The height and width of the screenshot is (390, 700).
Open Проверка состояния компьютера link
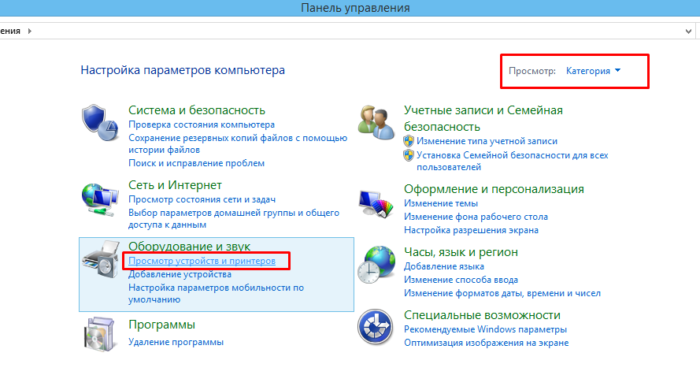click(201, 124)
